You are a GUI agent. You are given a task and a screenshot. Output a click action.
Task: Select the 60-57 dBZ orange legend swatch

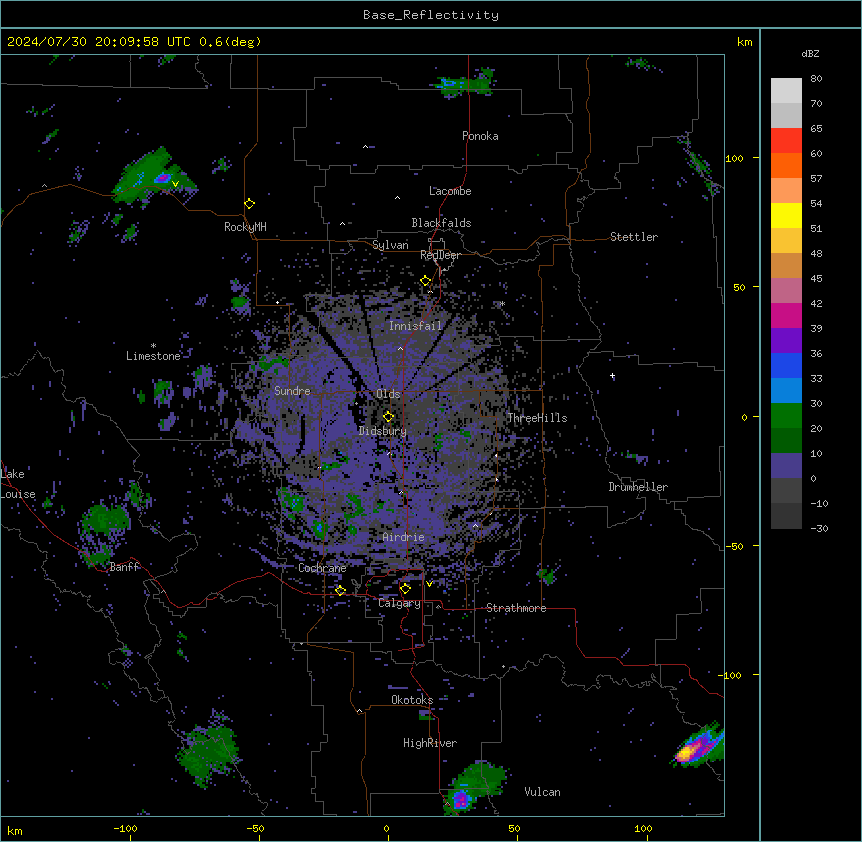click(786, 166)
